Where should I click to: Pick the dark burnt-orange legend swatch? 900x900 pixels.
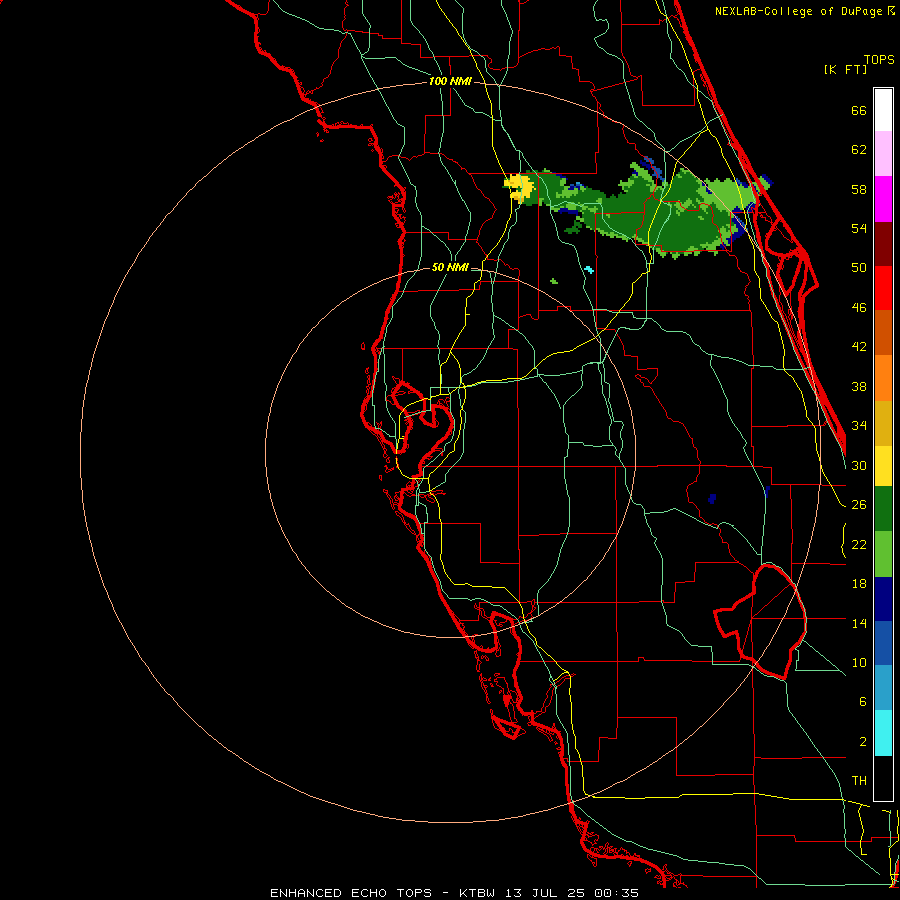tap(883, 332)
